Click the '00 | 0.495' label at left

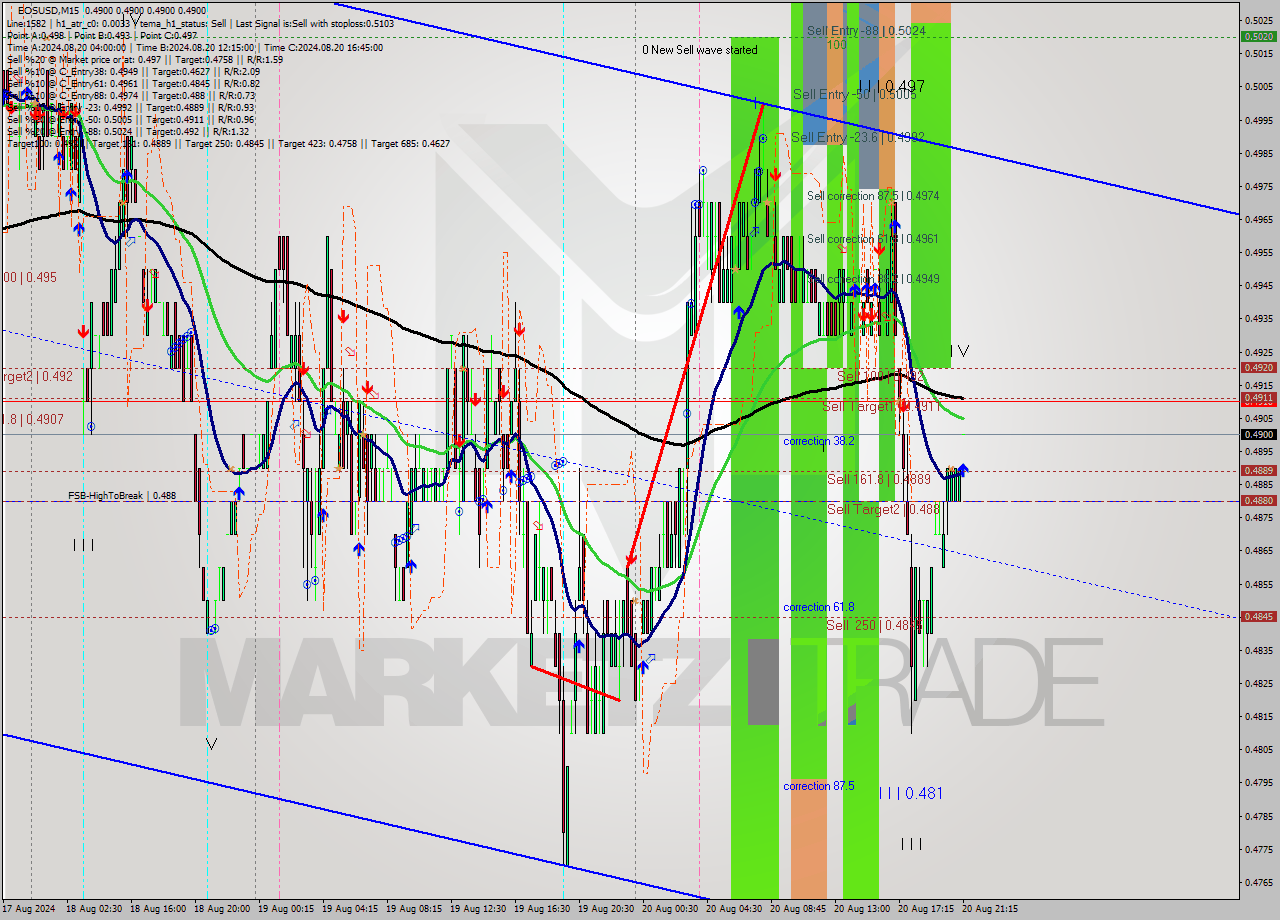pyautogui.click(x=29, y=277)
